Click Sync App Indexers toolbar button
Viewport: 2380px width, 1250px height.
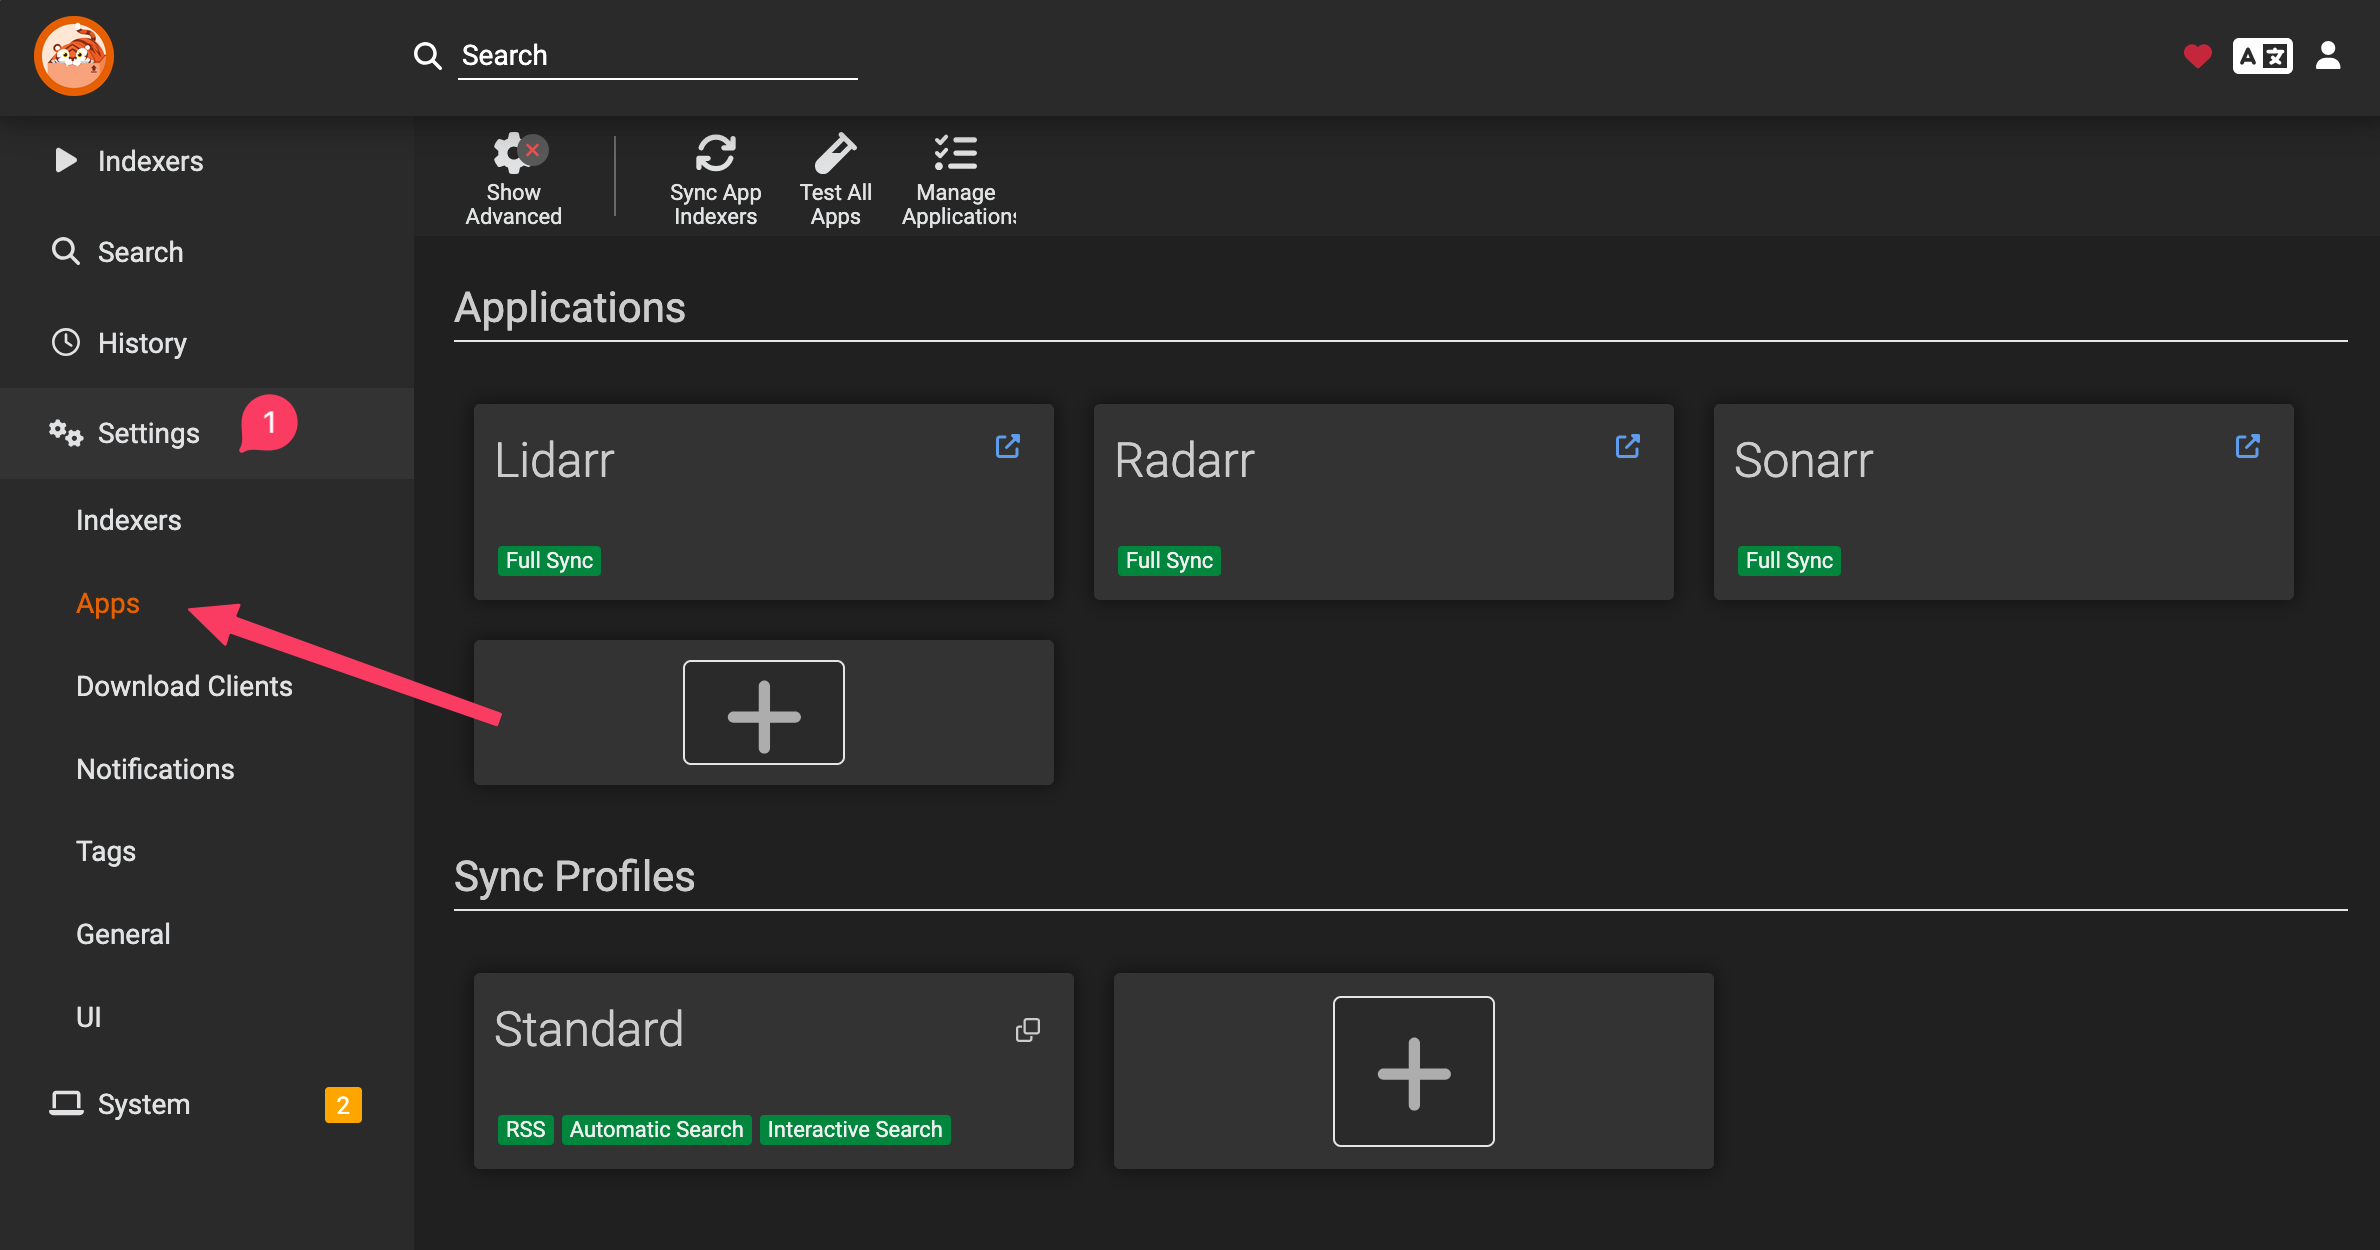coord(716,180)
